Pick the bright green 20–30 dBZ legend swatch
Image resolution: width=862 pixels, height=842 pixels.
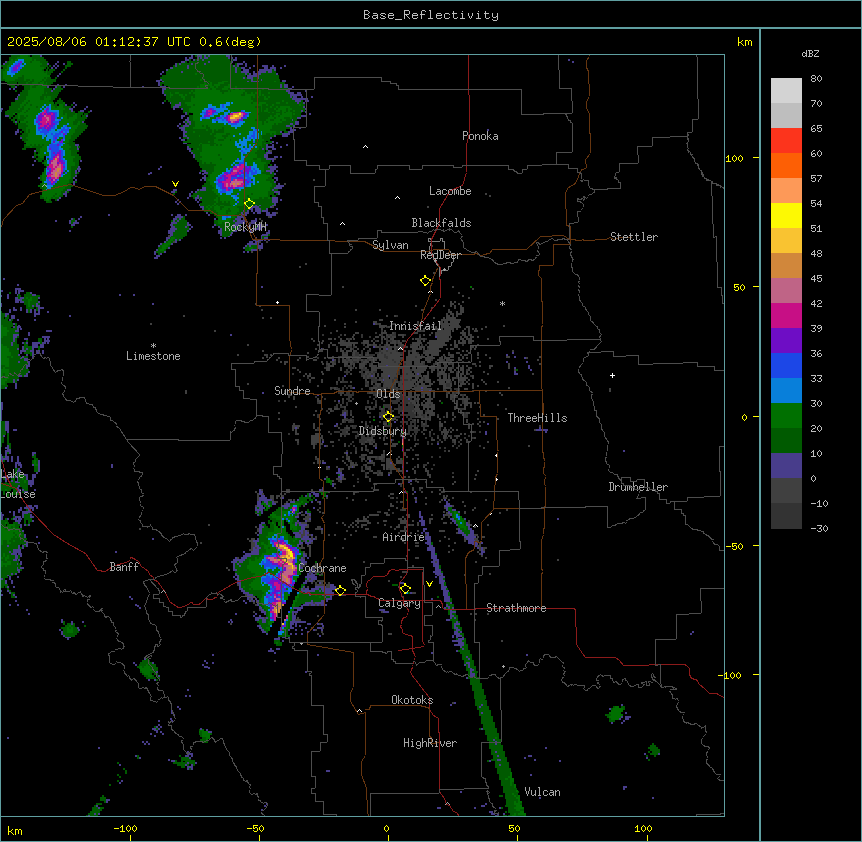point(786,416)
